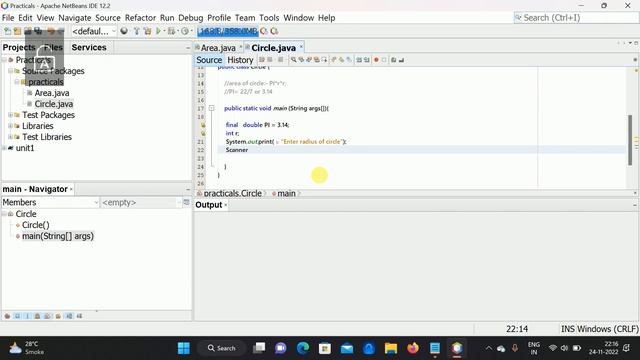Image resolution: width=640 pixels, height=360 pixels.
Task: Open the Members dropdown in Navigator
Action: coord(51,202)
